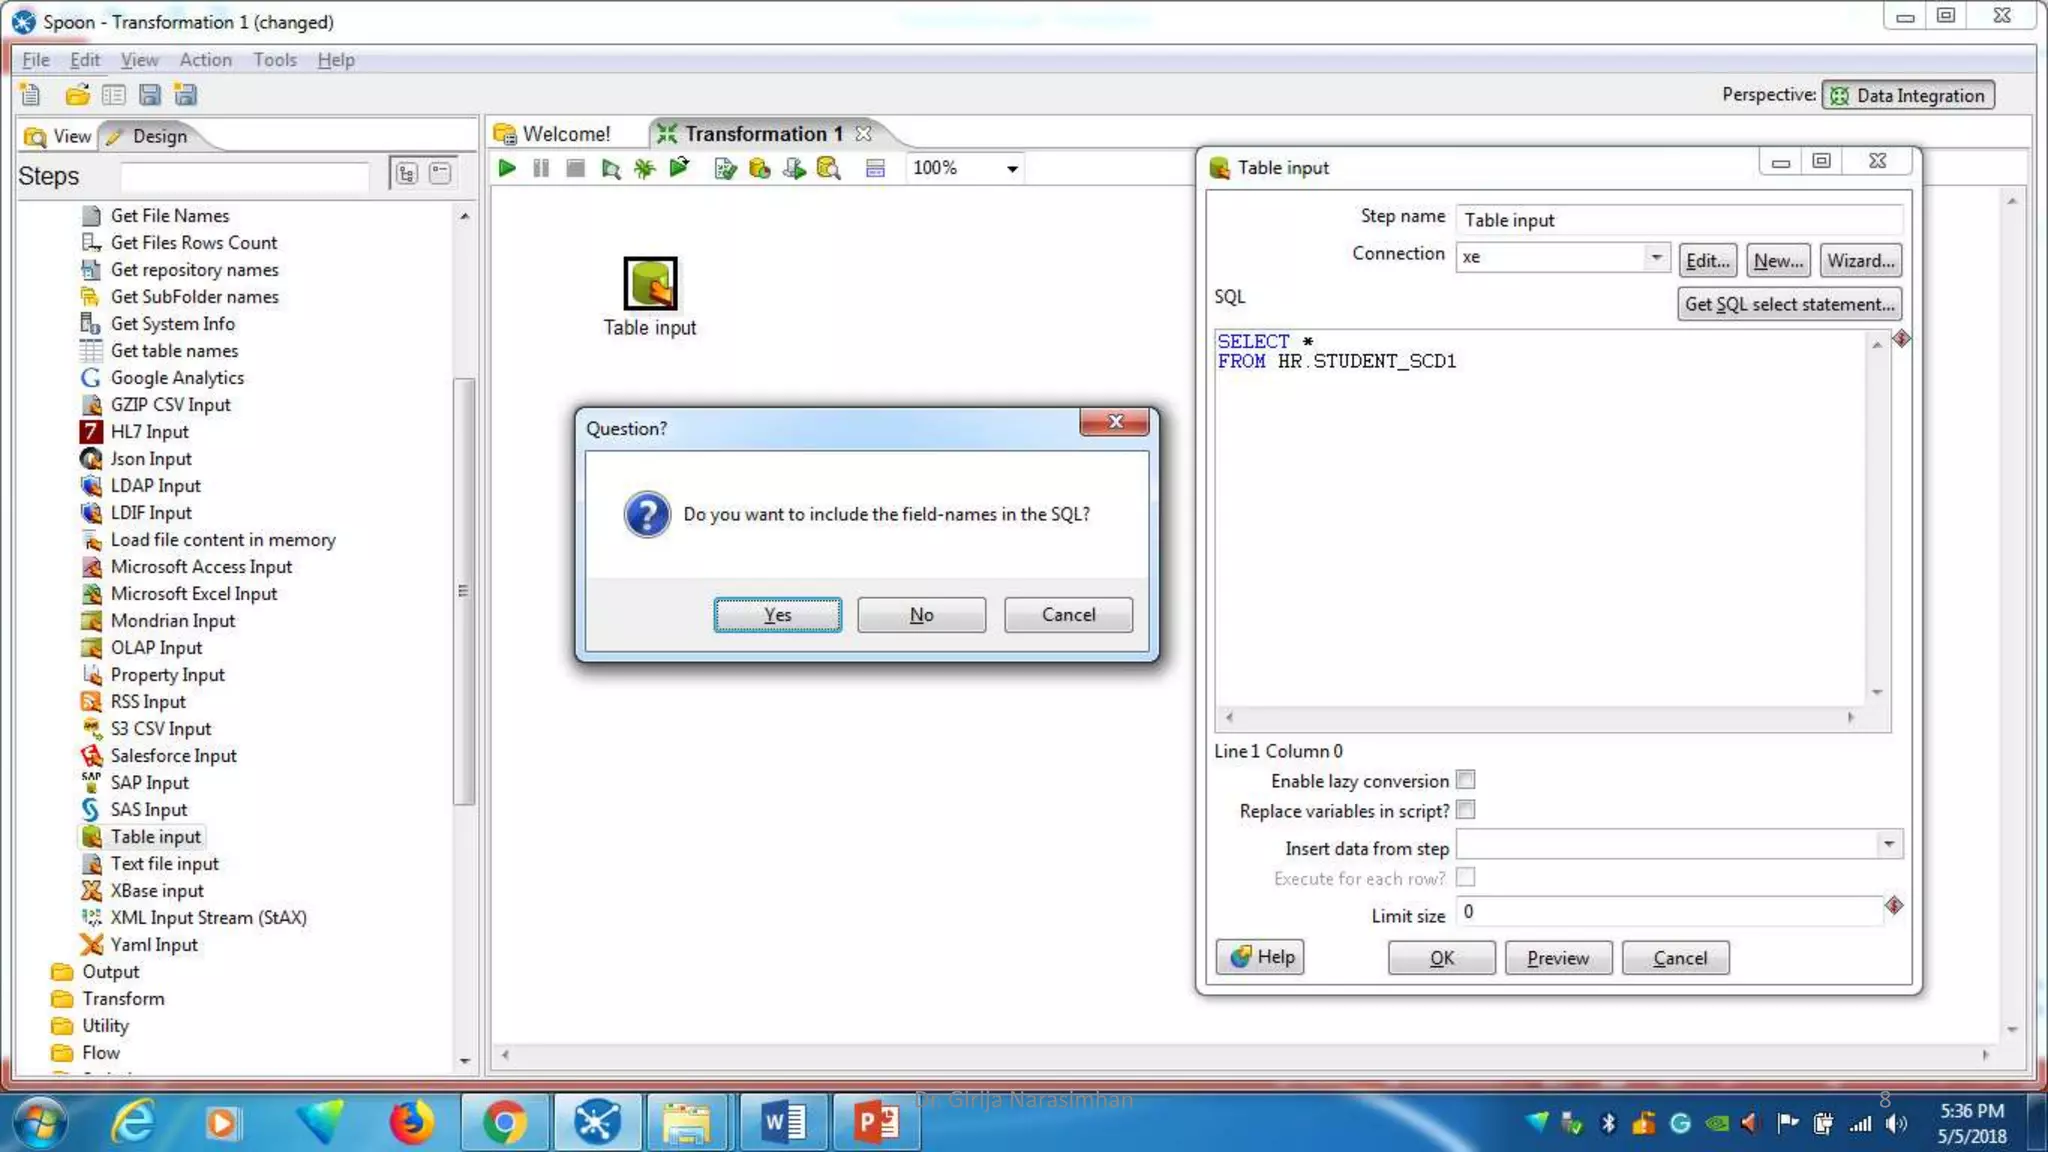The height and width of the screenshot is (1152, 2048).
Task: Click the Debug transformation bug icon
Action: (x=644, y=168)
